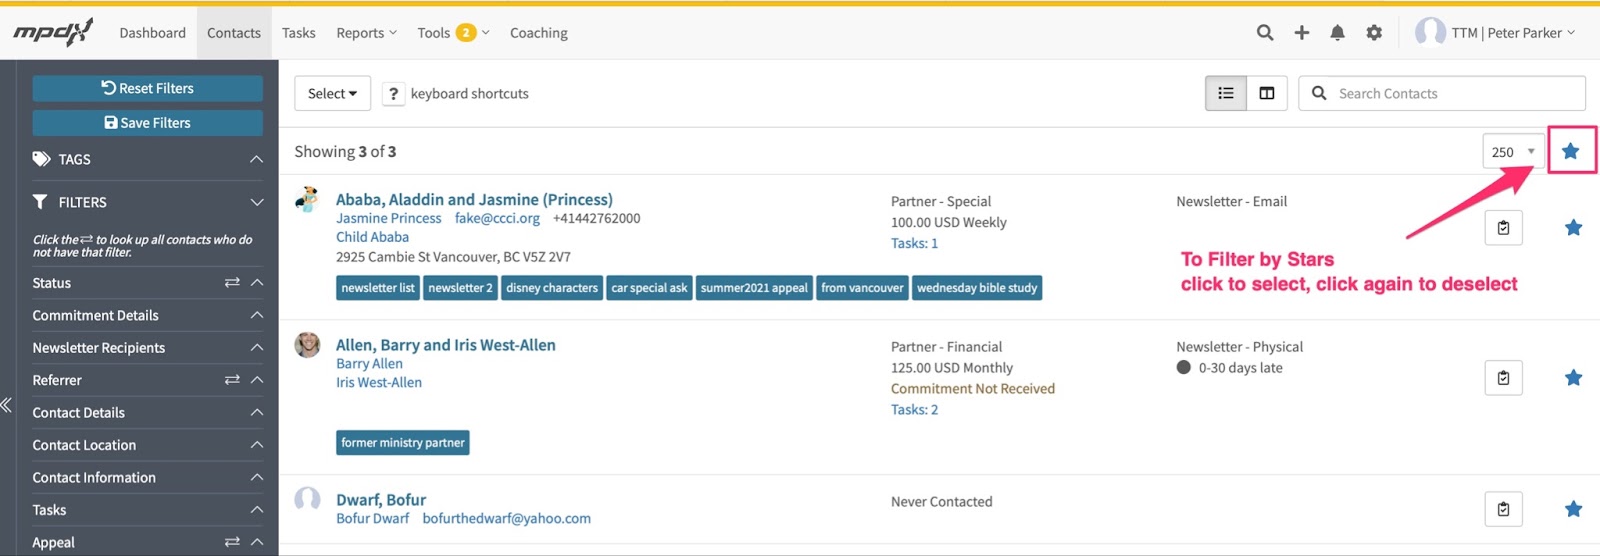The width and height of the screenshot is (1600, 556).
Task: Go to the Tasks tab
Action: tap(298, 32)
